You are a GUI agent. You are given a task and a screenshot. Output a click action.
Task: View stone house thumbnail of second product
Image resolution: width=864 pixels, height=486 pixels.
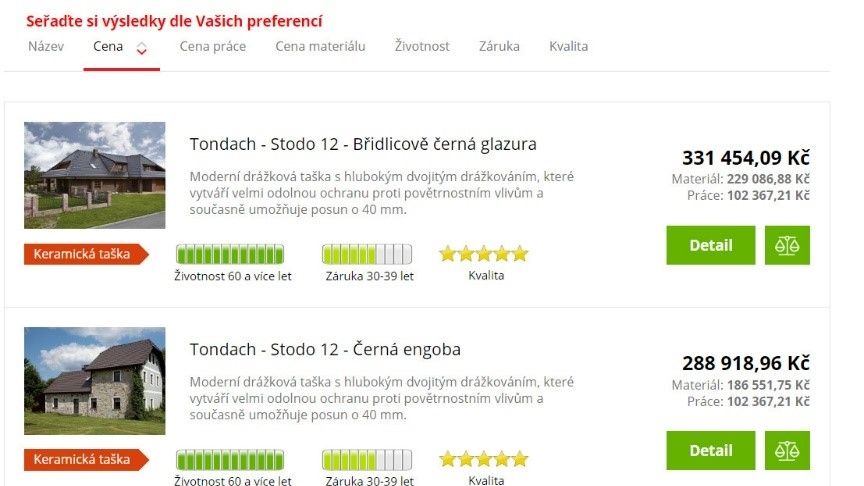click(x=95, y=381)
